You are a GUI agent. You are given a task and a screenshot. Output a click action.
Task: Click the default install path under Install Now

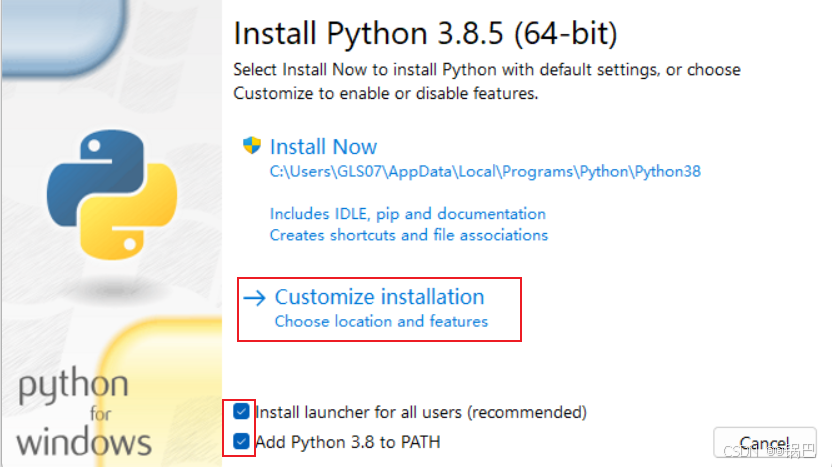[485, 171]
